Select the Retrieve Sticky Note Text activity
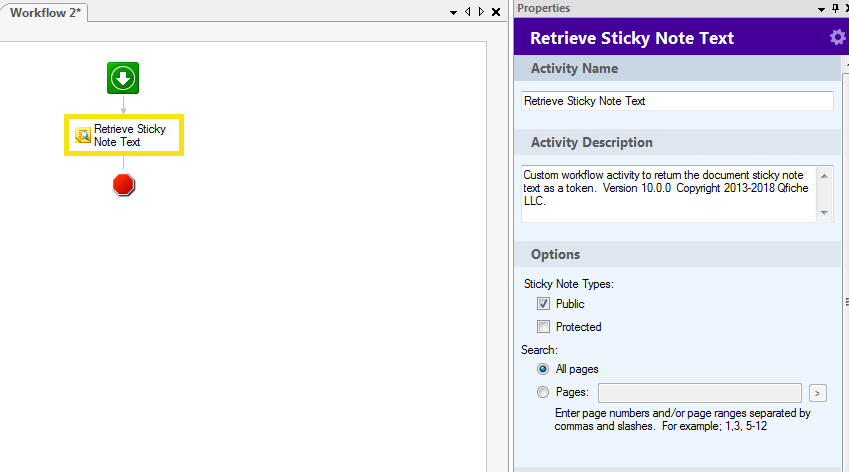The width and height of the screenshot is (849, 472). point(124,135)
